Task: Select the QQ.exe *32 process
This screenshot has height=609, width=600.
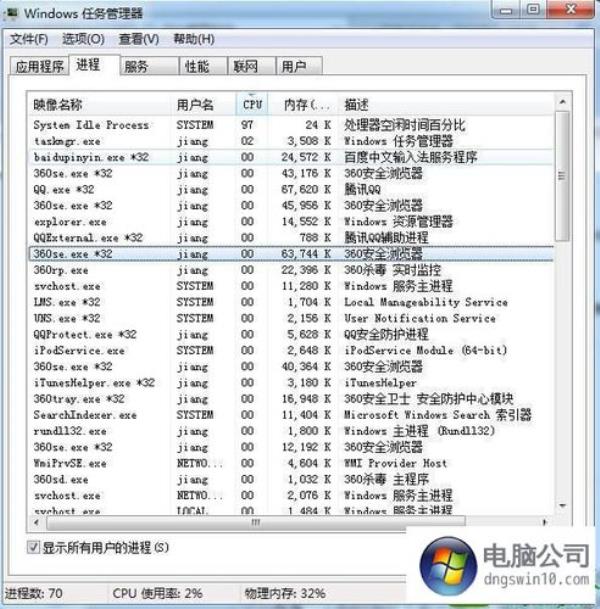Action: point(291,190)
